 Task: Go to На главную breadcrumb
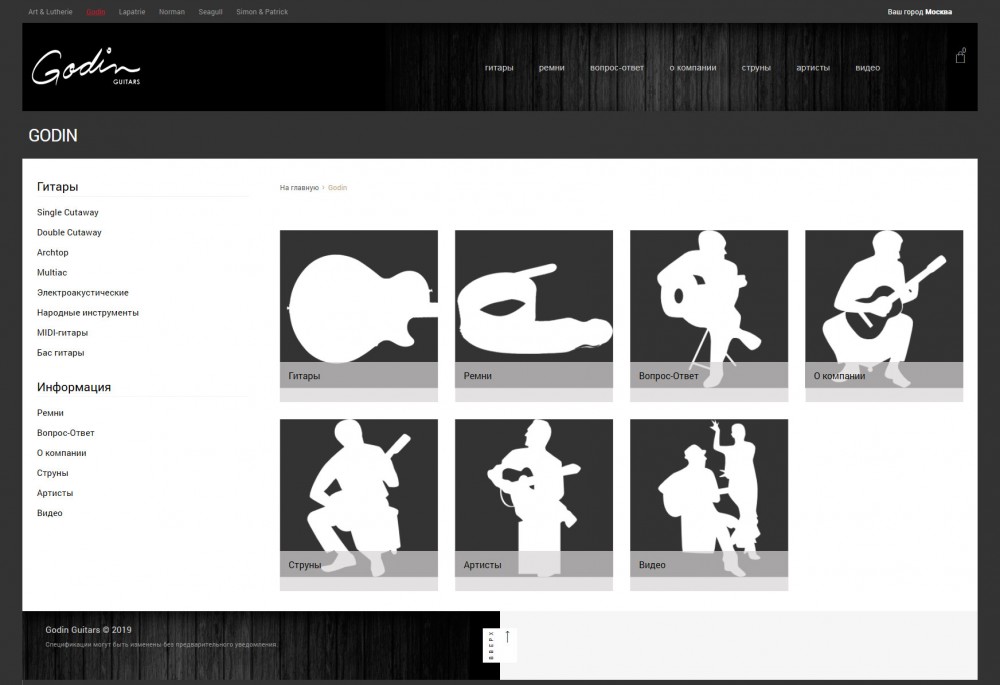tap(299, 188)
